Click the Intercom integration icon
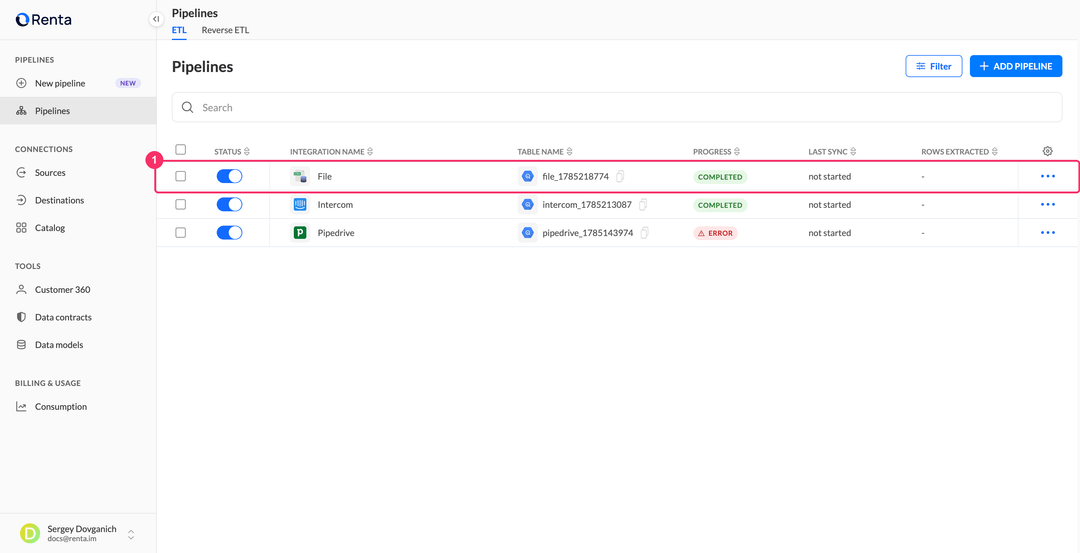 300,205
